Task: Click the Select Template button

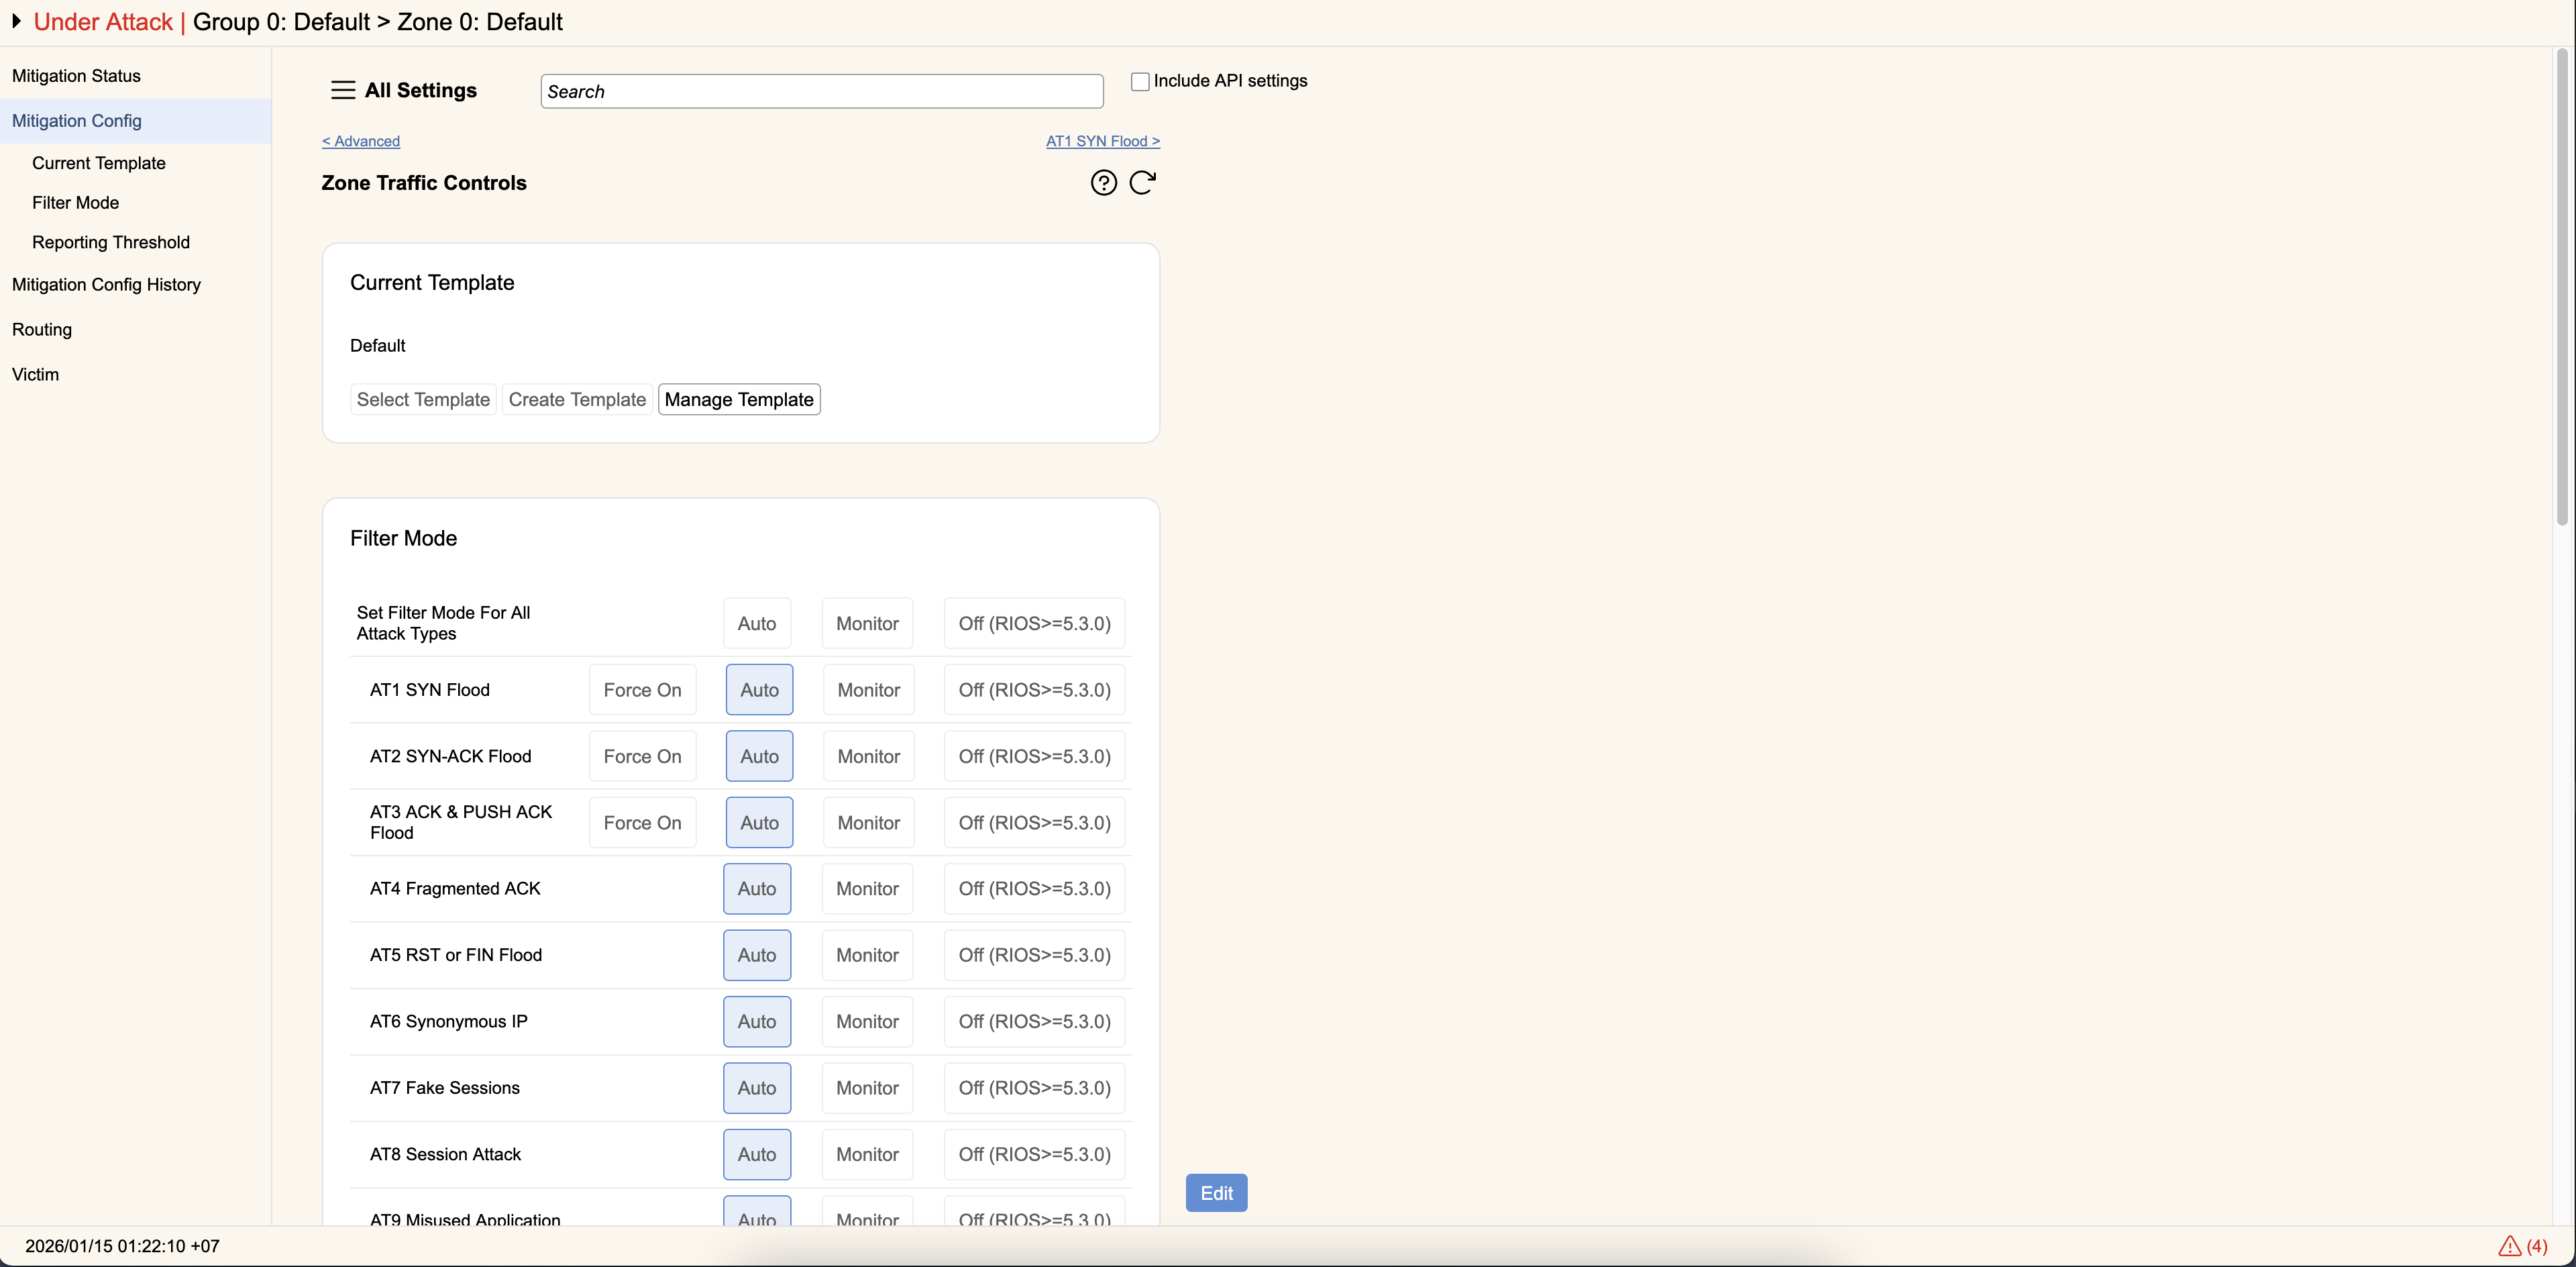Action: pos(423,399)
